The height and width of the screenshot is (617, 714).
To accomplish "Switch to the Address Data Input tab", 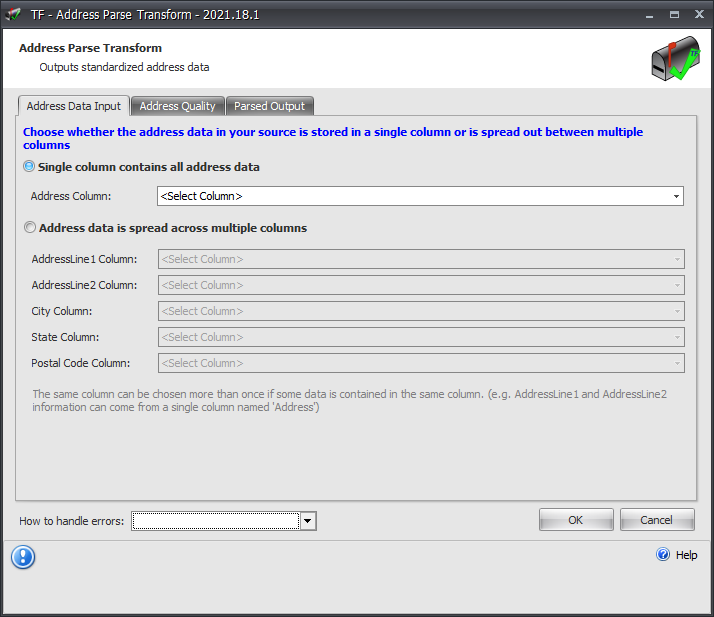I will click(x=74, y=106).
